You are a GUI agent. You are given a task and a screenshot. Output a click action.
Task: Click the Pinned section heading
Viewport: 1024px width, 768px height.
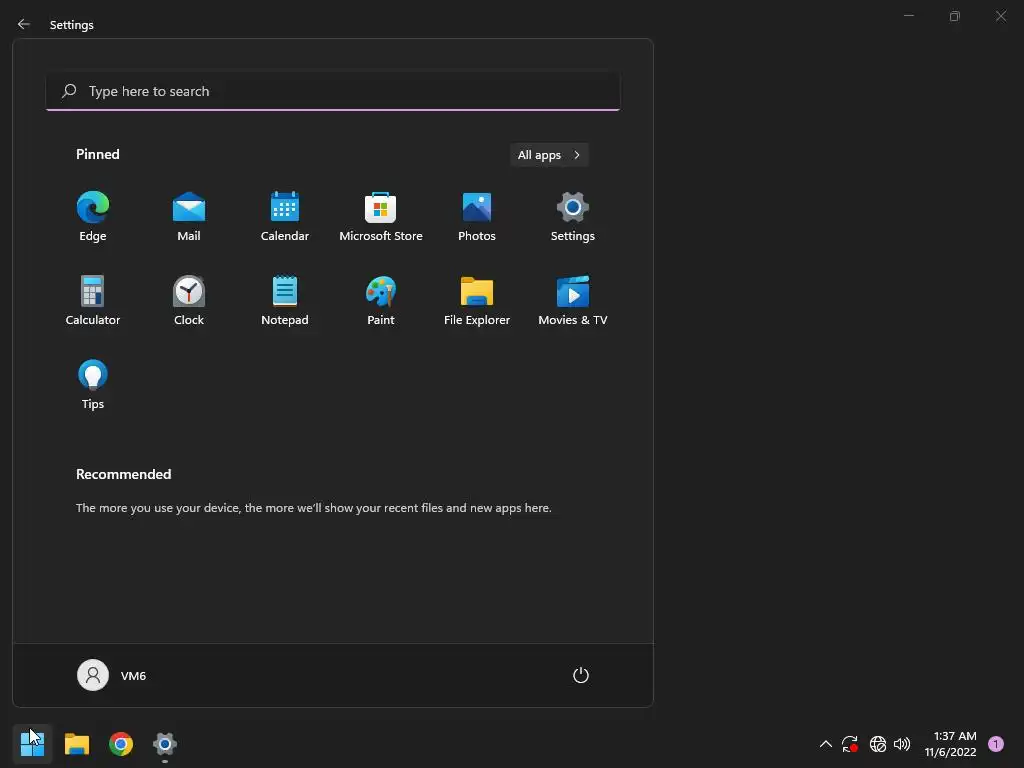98,154
